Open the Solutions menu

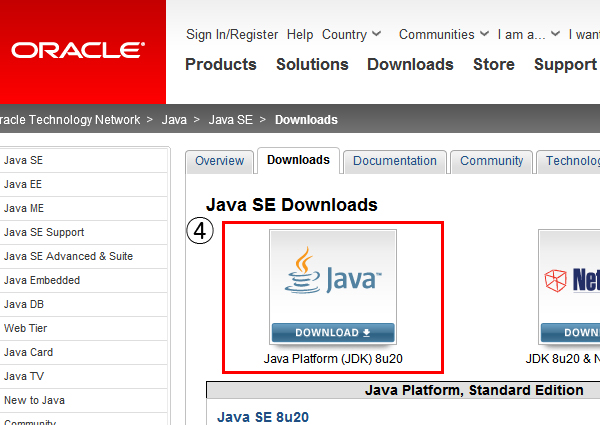coord(312,64)
